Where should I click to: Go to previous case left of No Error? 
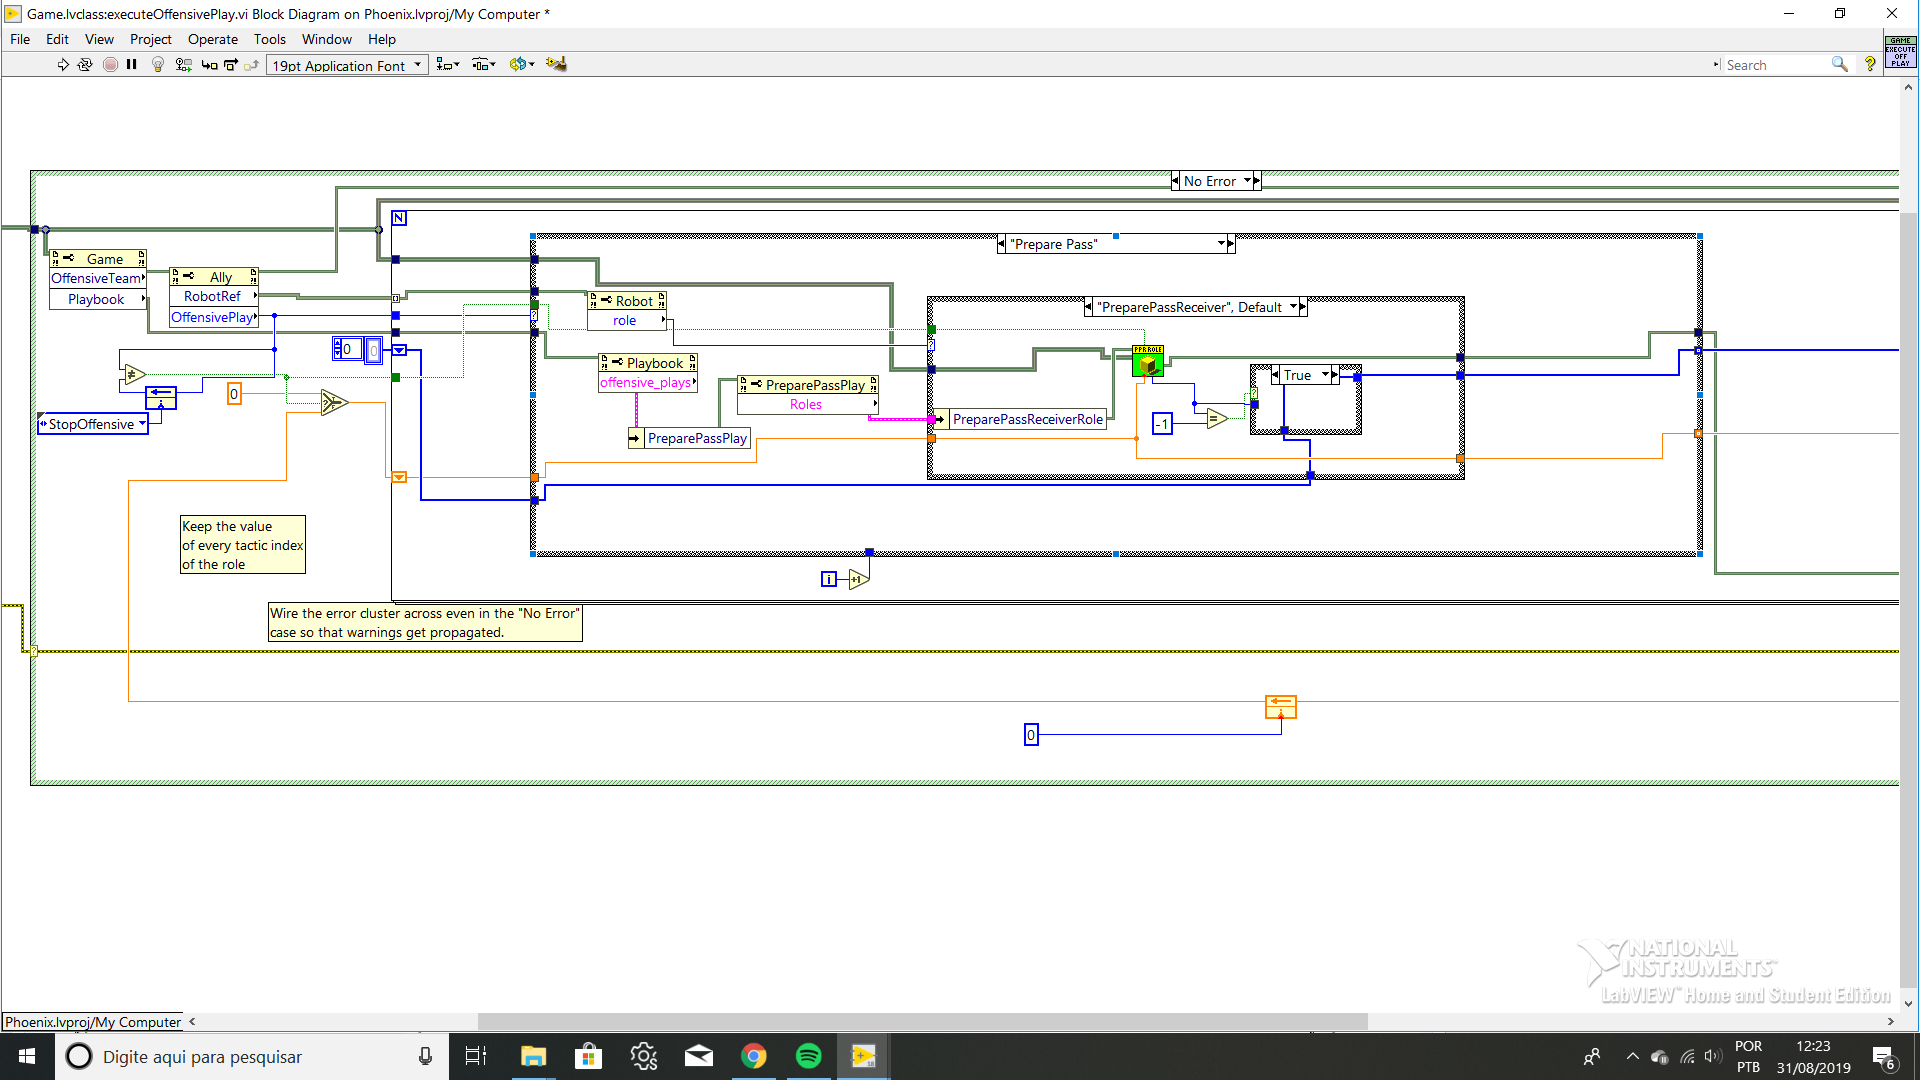pyautogui.click(x=1176, y=181)
